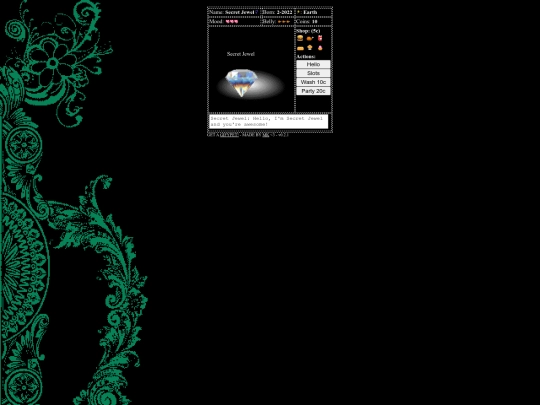Select the 'Secret Jewel' label above the diamond
The width and height of the screenshot is (540, 405).
pos(241,54)
